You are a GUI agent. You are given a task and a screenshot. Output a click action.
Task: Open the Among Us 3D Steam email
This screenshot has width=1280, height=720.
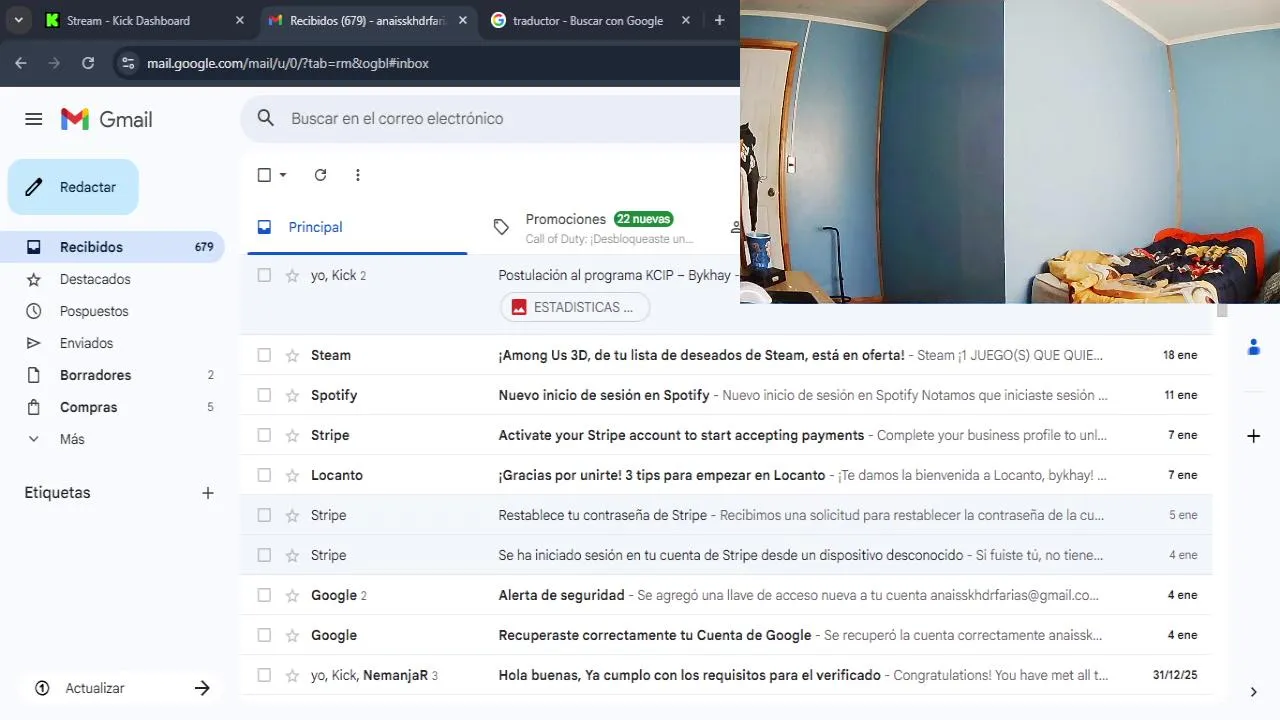(726, 355)
